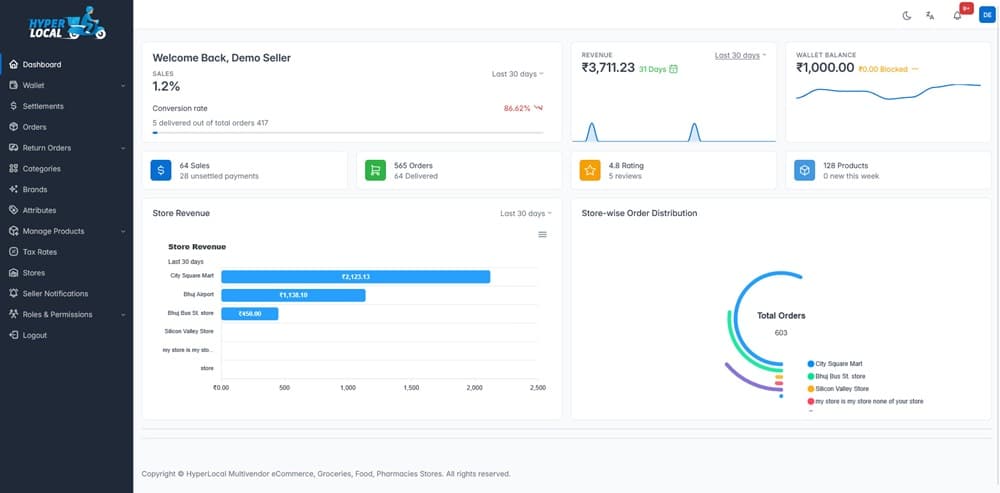Click the blue box Products icon
Screen dimensions: 1000x493
805,170
